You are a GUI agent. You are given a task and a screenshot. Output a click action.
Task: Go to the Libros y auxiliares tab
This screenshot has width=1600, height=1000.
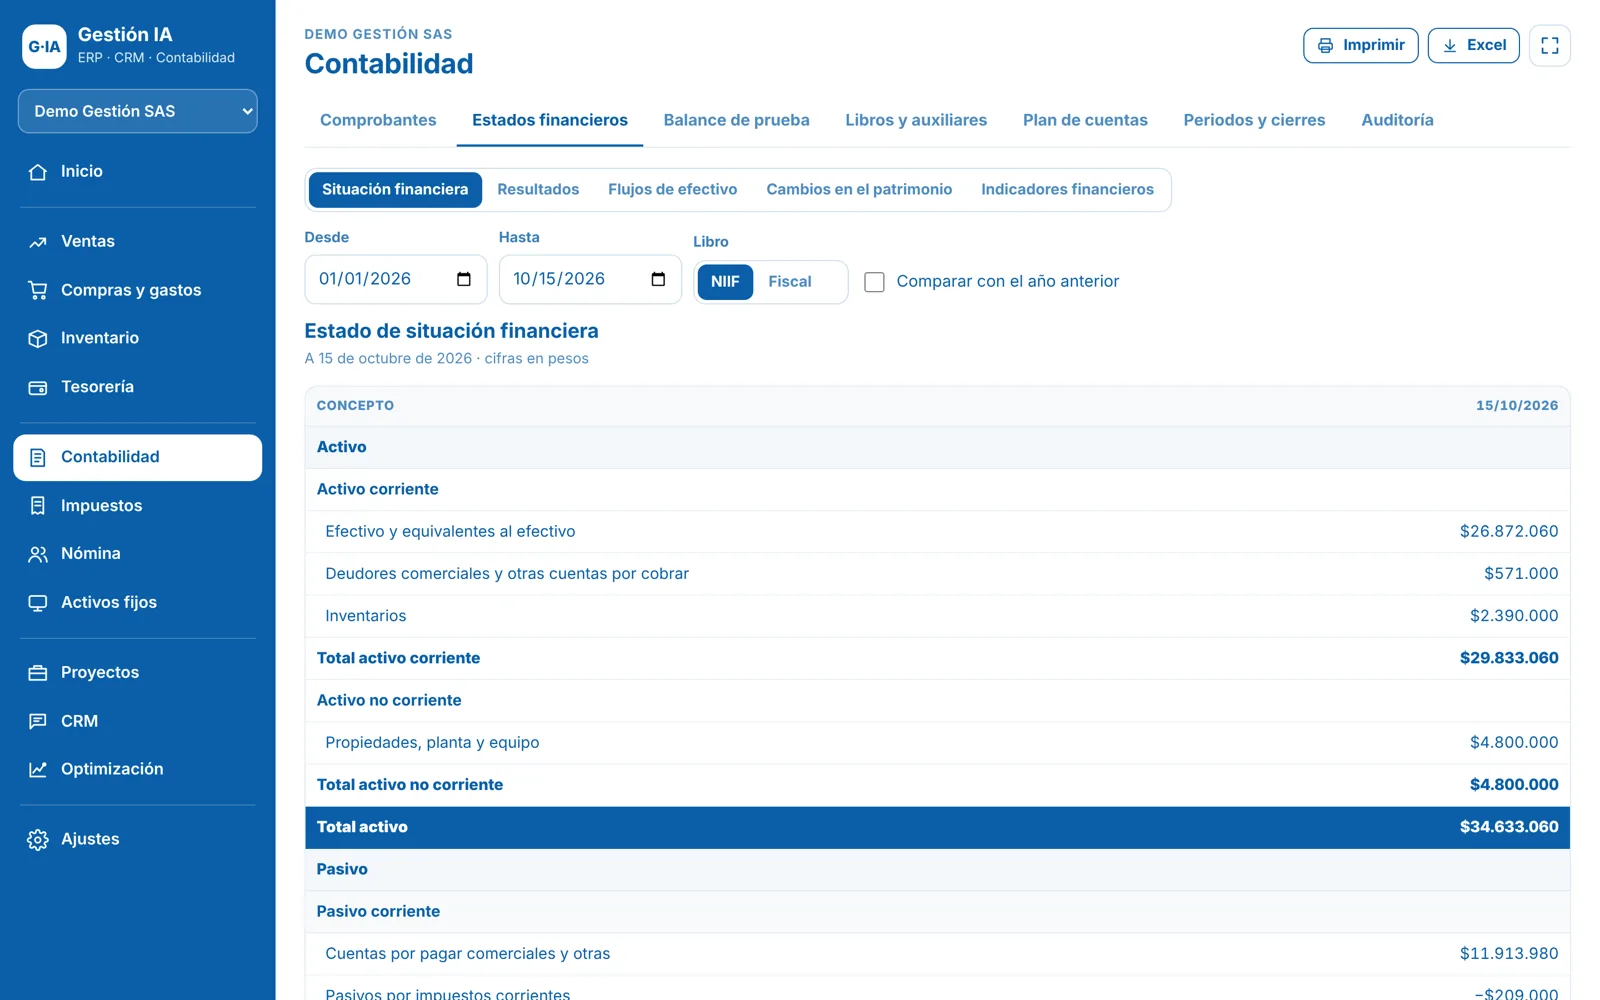click(x=916, y=120)
